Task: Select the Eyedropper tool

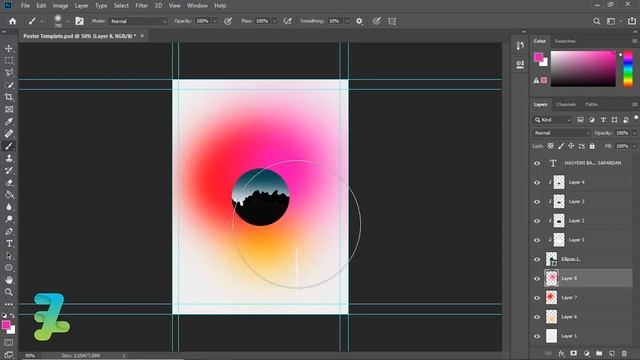Action: [x=9, y=122]
